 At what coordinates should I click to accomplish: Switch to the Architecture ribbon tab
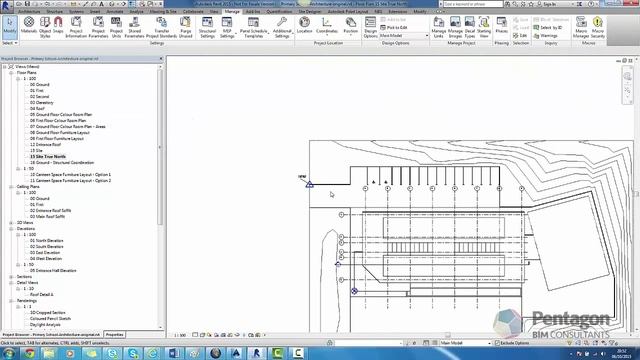pos(29,12)
